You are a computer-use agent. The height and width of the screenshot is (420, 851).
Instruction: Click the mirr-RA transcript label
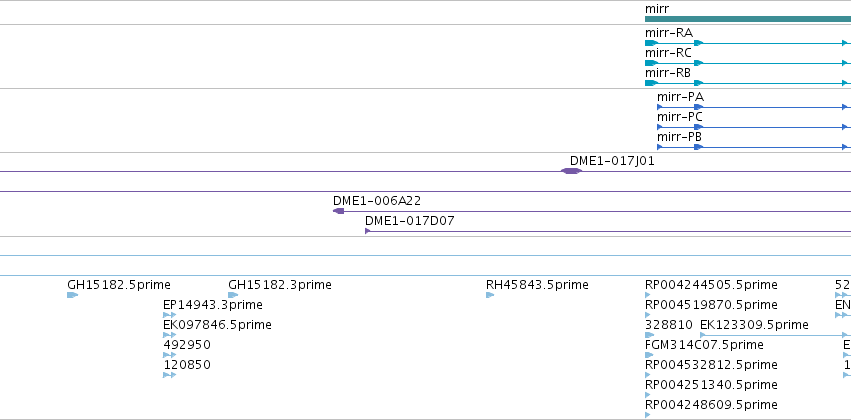pyautogui.click(x=669, y=33)
